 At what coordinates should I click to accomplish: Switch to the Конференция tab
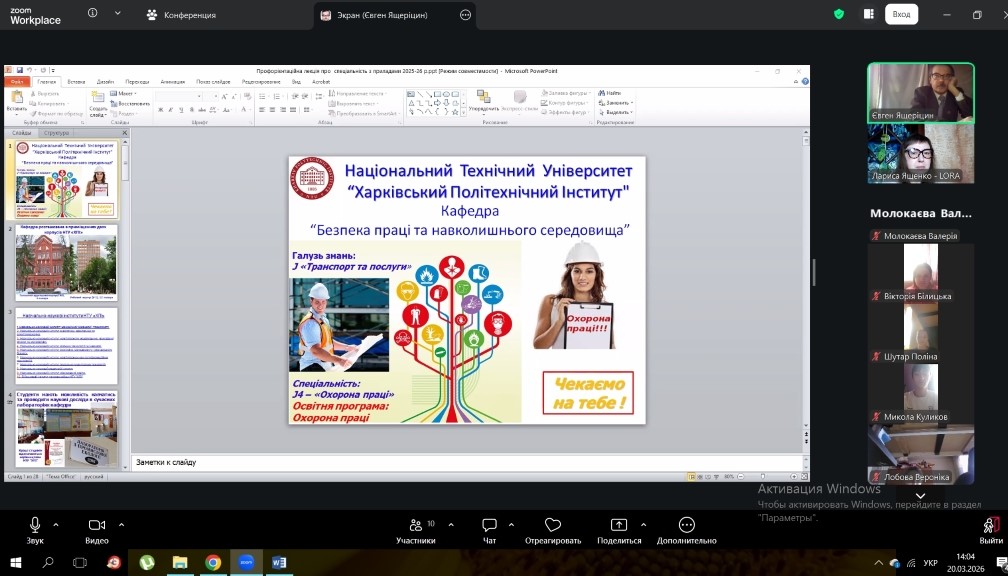coord(180,15)
